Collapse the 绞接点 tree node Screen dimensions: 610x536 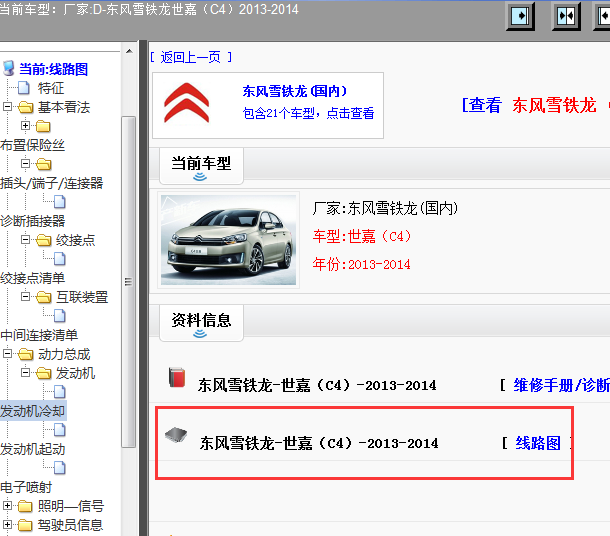tap(25, 240)
